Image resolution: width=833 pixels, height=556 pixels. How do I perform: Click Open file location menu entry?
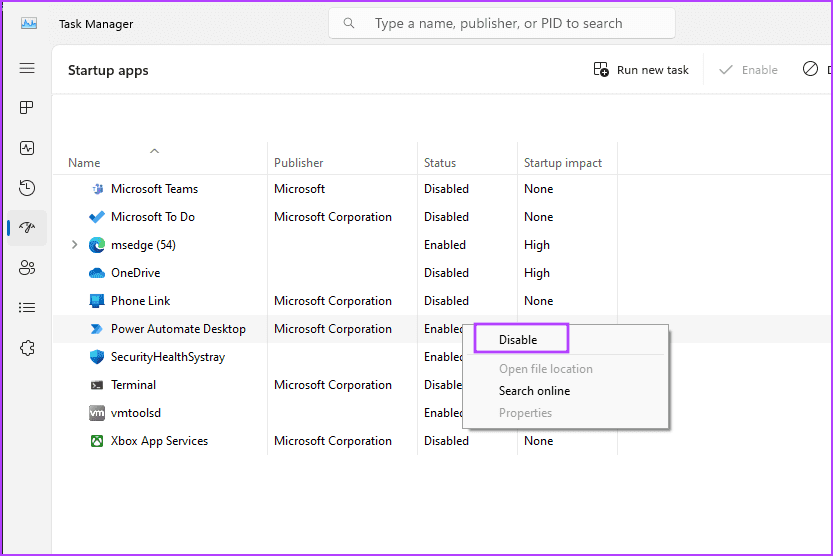pos(546,369)
